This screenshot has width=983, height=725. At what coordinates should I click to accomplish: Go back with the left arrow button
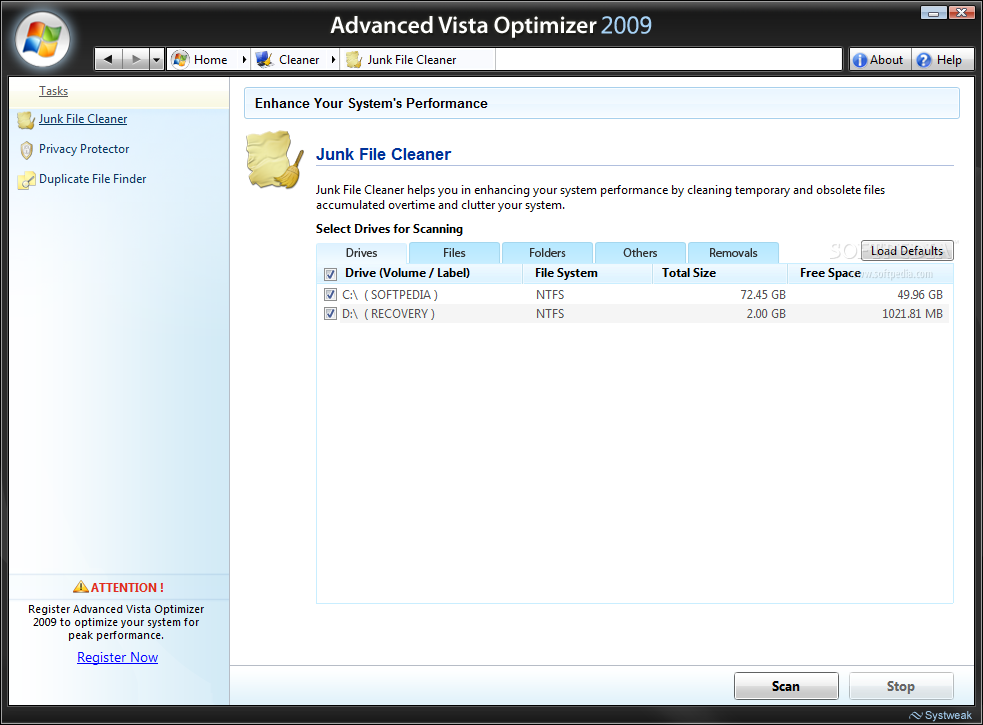pos(108,60)
